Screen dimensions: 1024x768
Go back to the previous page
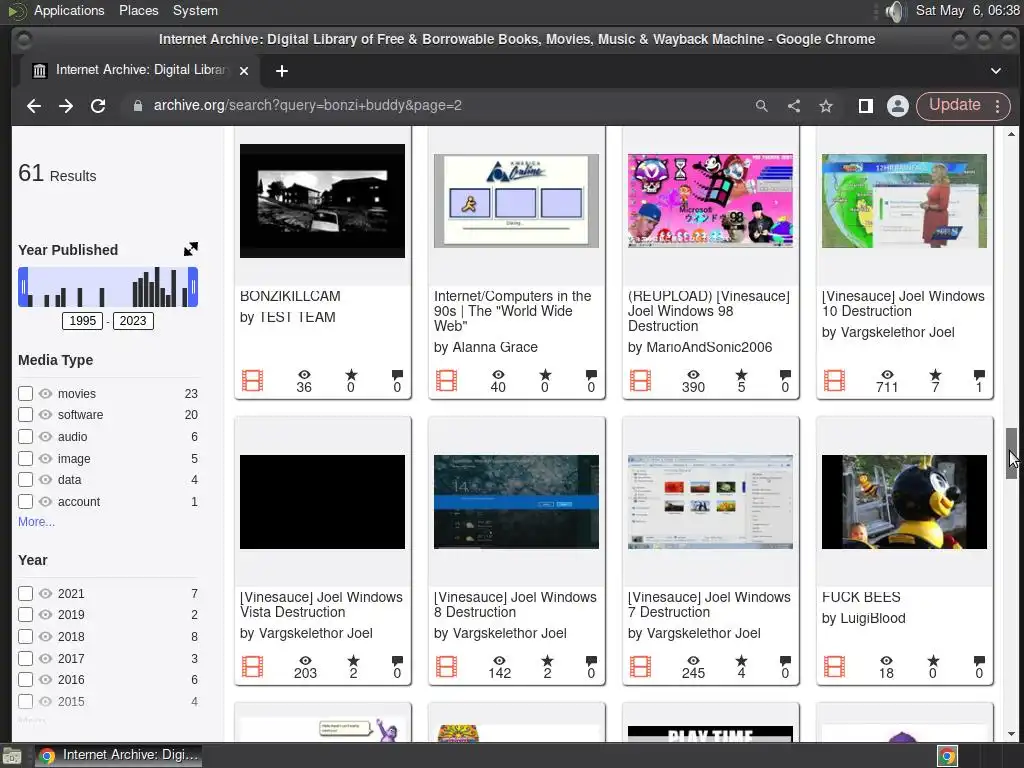point(34,106)
